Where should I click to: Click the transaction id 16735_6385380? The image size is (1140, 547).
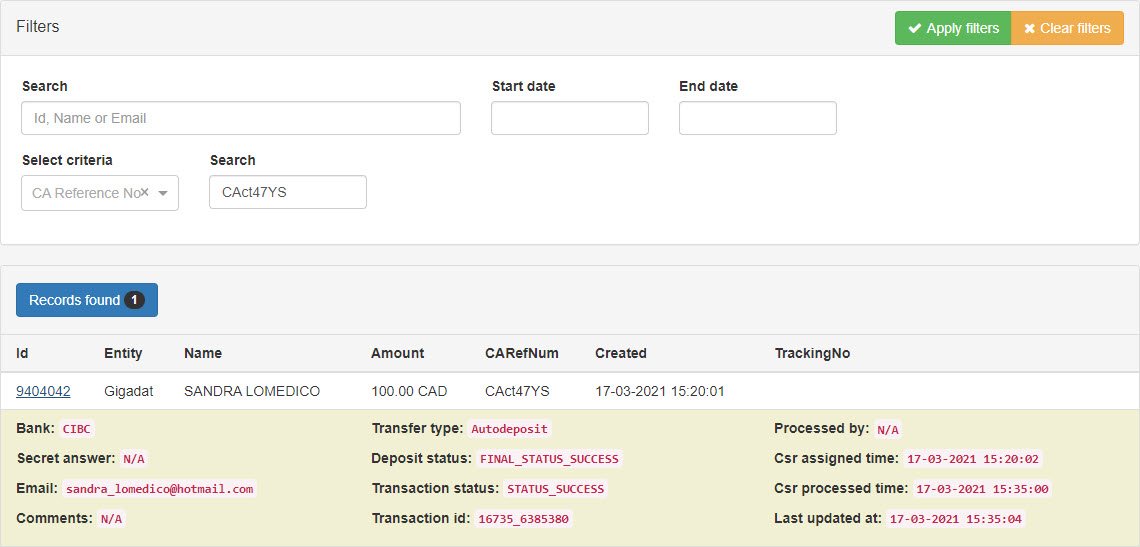coord(524,519)
